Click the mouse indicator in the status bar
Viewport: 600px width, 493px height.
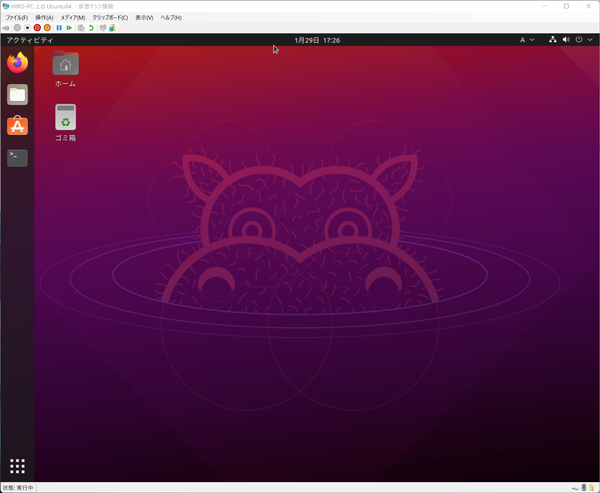(584, 488)
